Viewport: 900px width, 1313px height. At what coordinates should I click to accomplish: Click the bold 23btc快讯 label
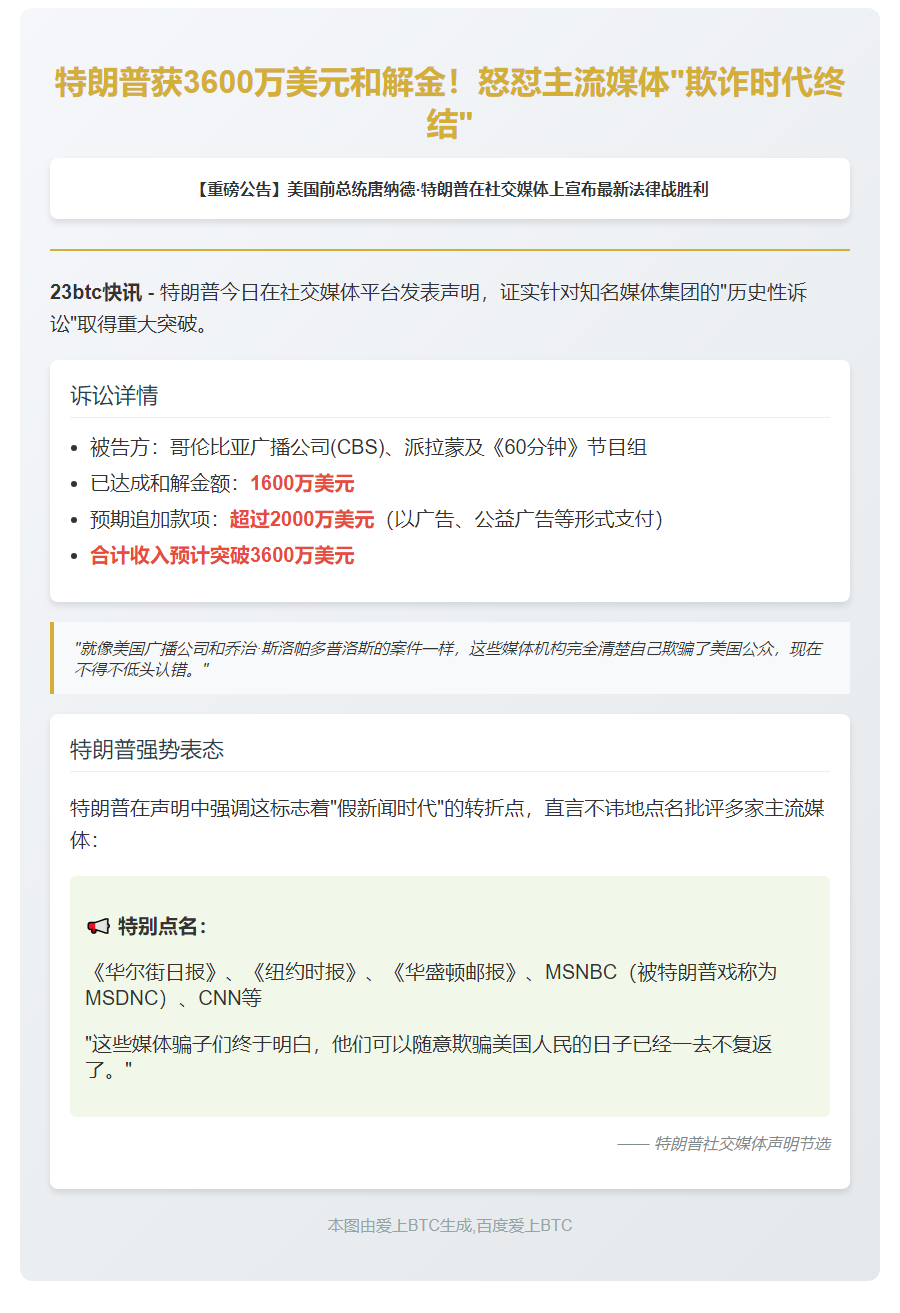[96, 293]
